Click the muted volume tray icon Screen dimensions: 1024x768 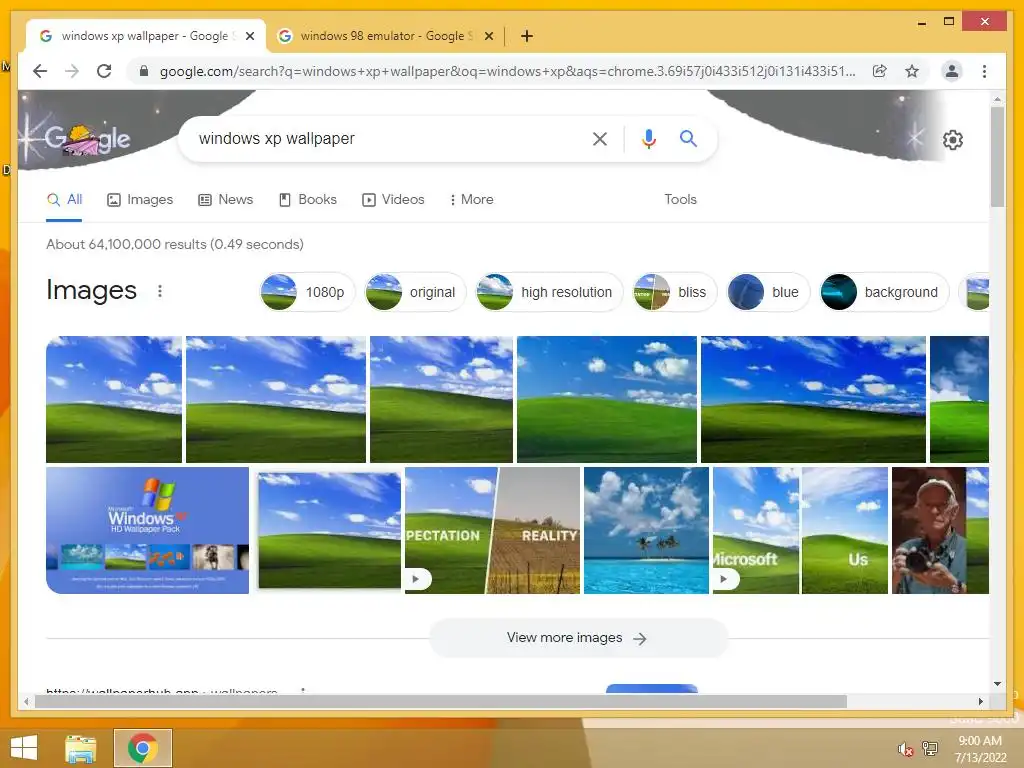click(x=905, y=748)
